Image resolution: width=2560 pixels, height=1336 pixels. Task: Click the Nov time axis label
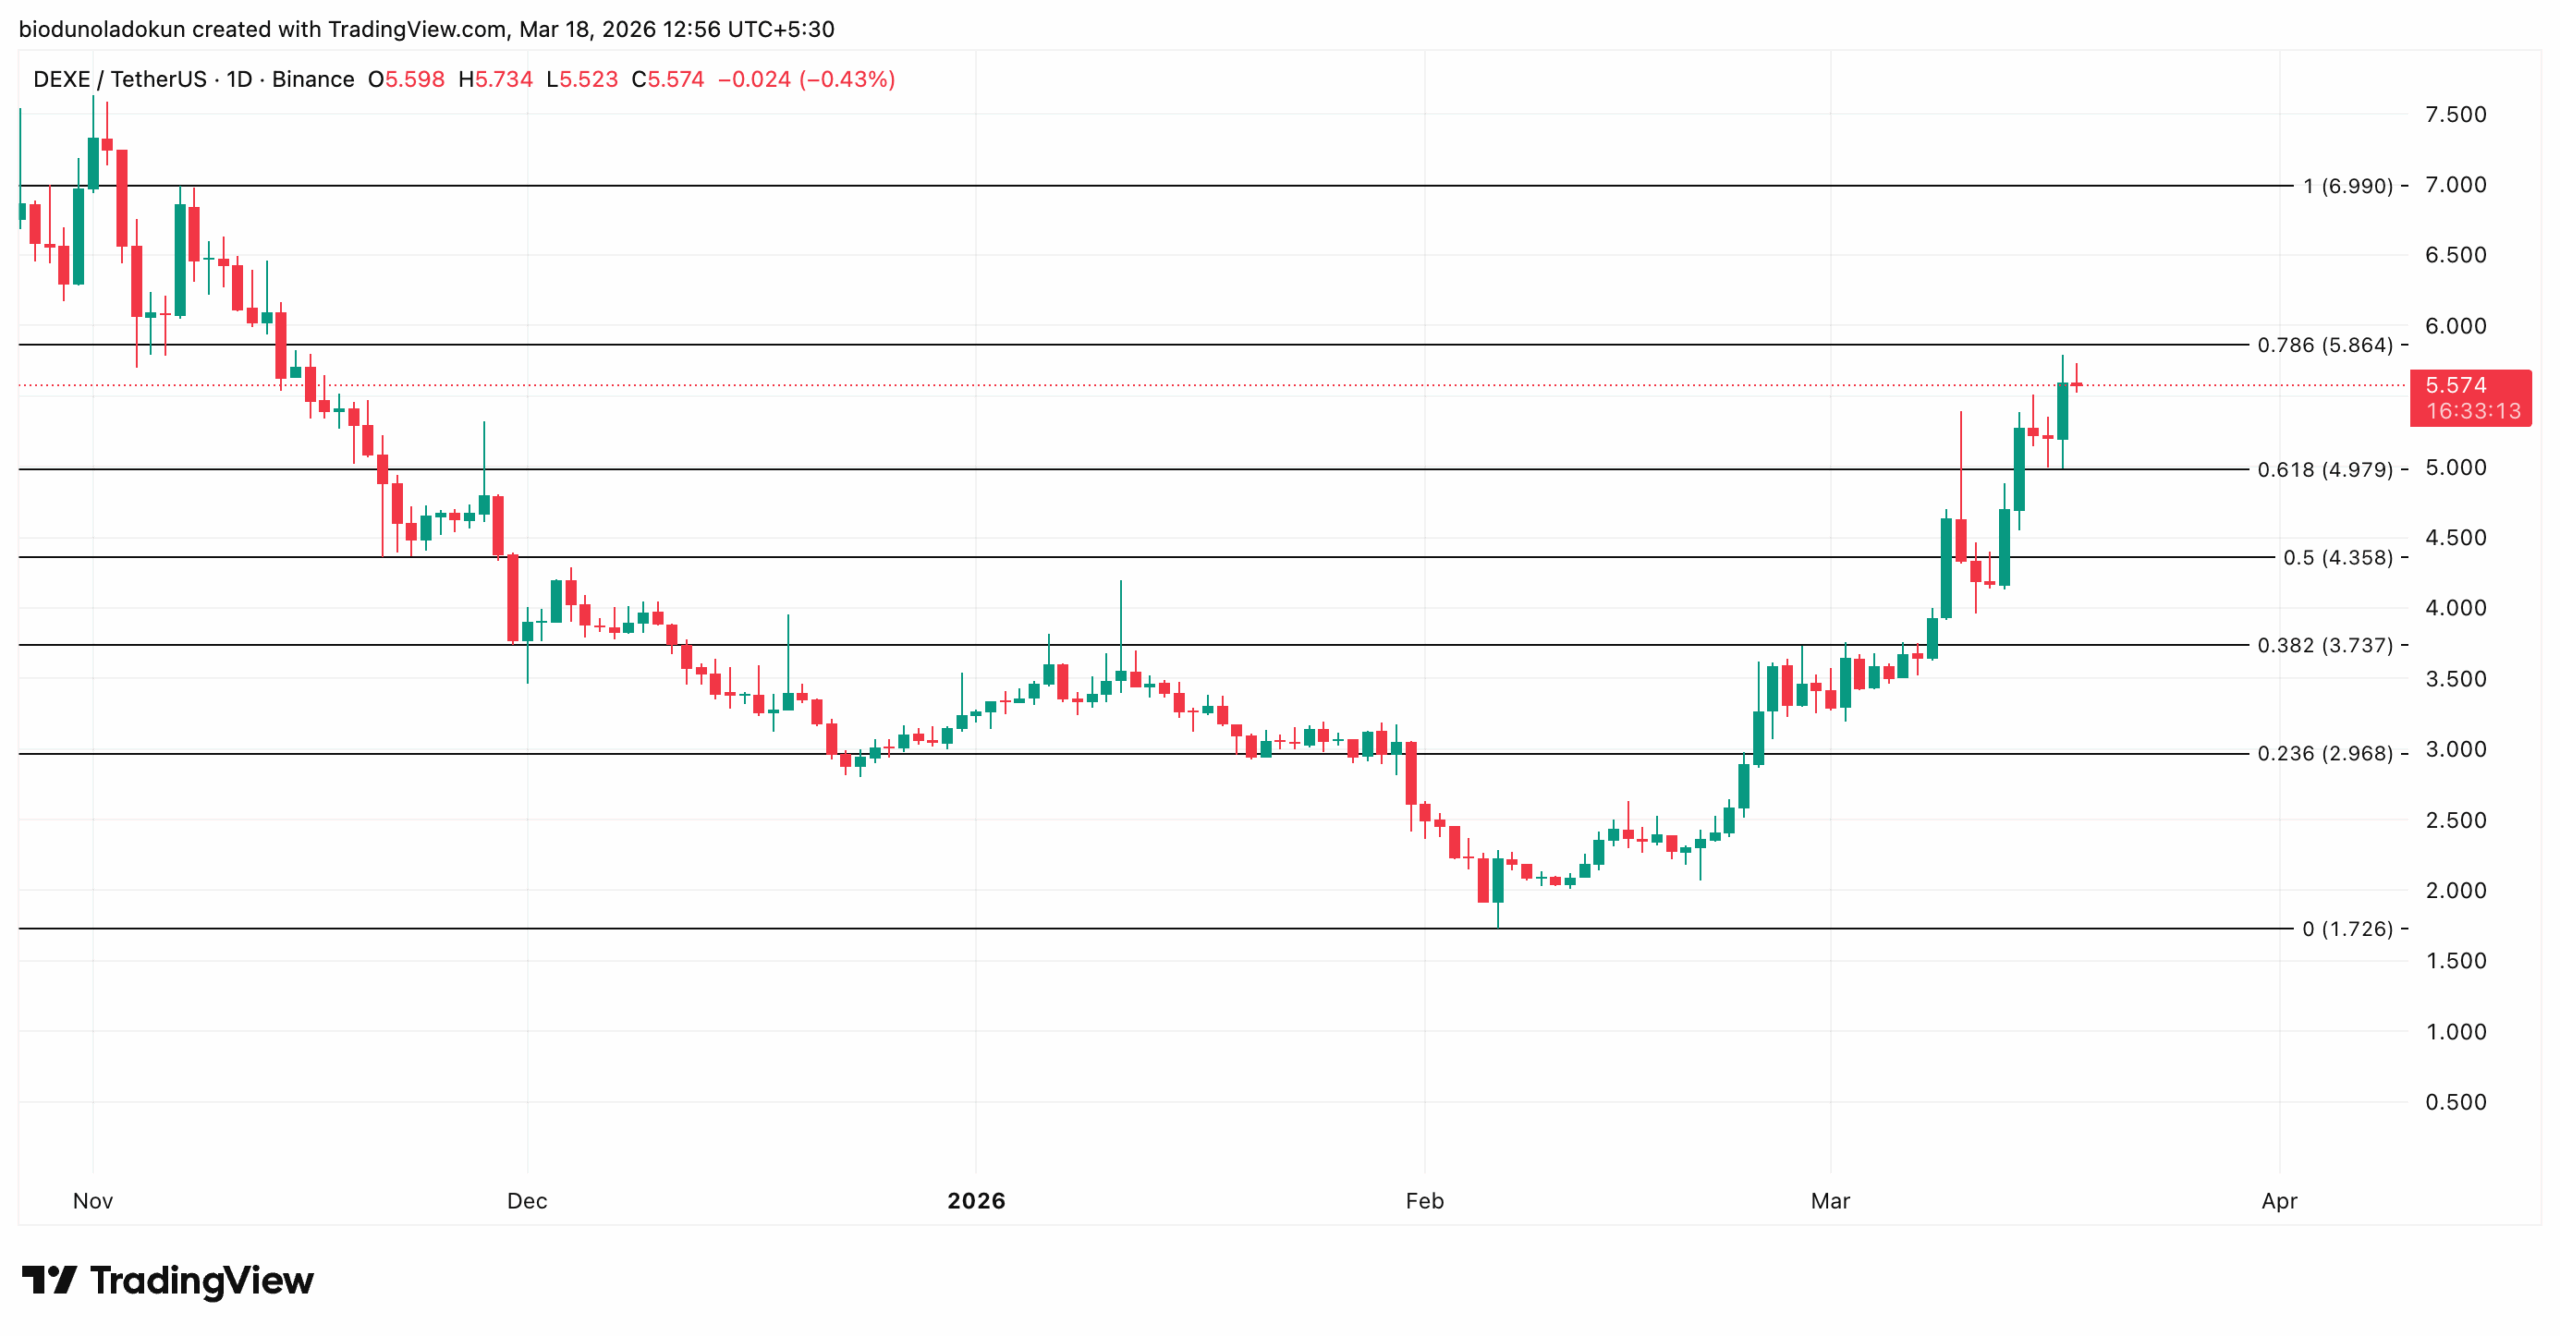93,1201
